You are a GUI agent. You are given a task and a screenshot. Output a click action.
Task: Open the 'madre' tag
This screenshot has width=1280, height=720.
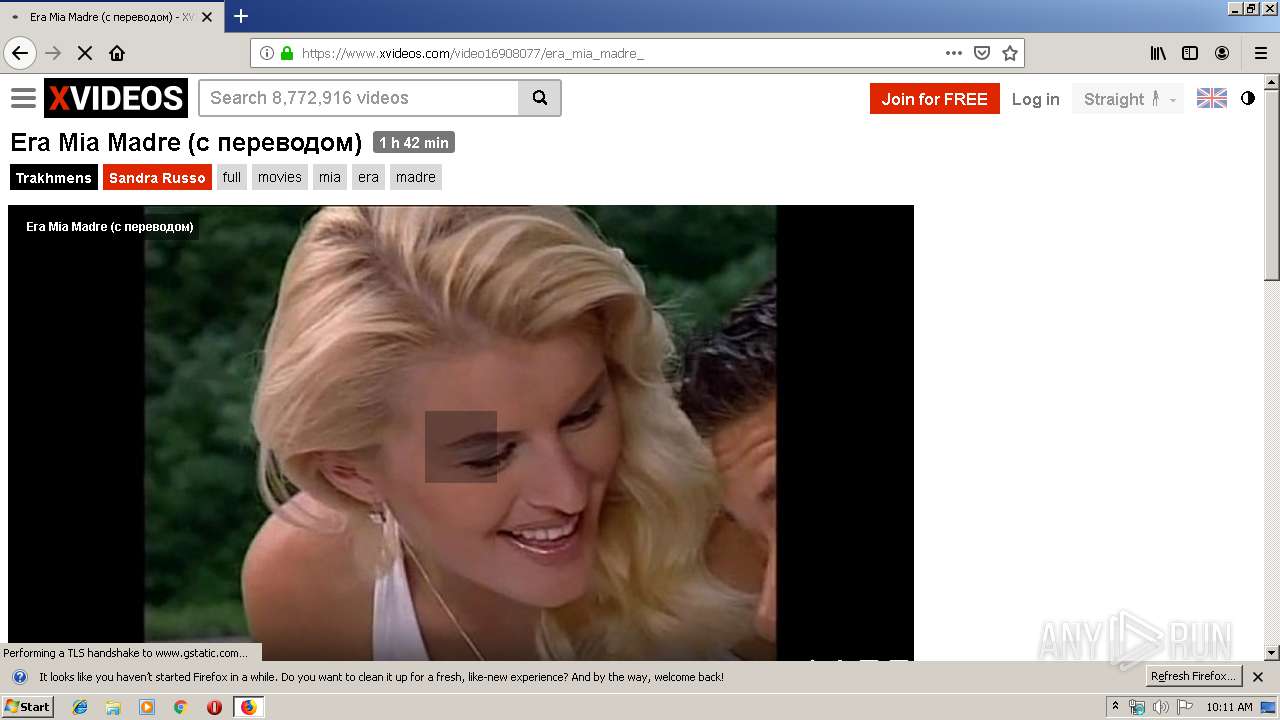(416, 177)
